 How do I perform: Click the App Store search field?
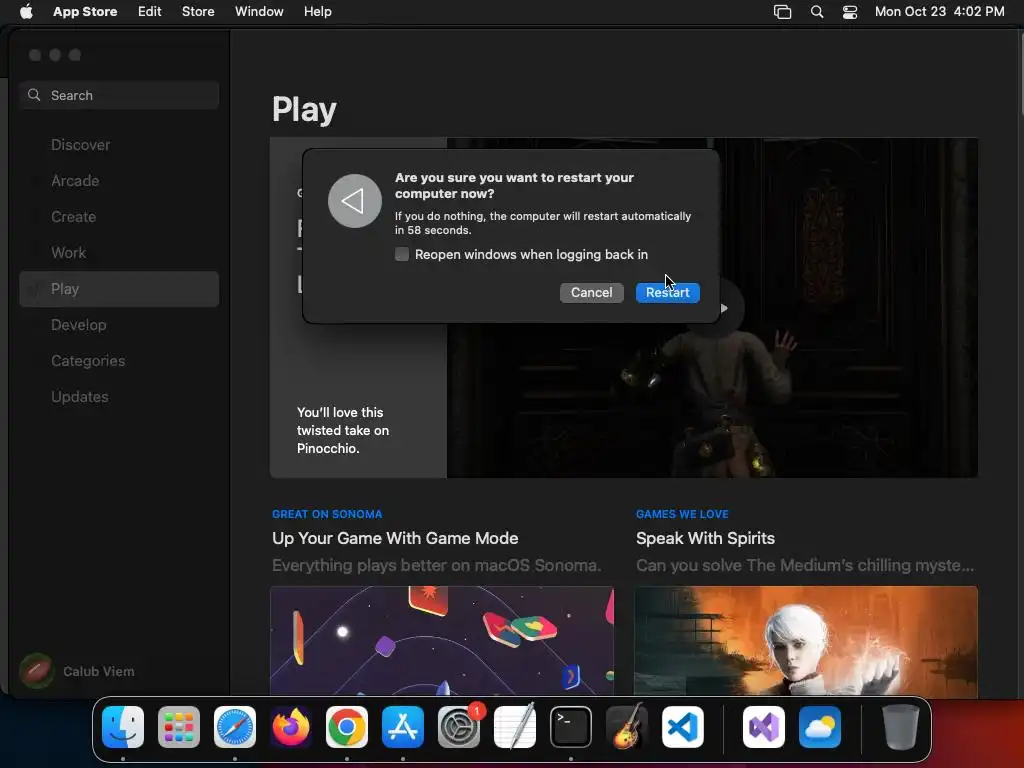pyautogui.click(x=119, y=95)
